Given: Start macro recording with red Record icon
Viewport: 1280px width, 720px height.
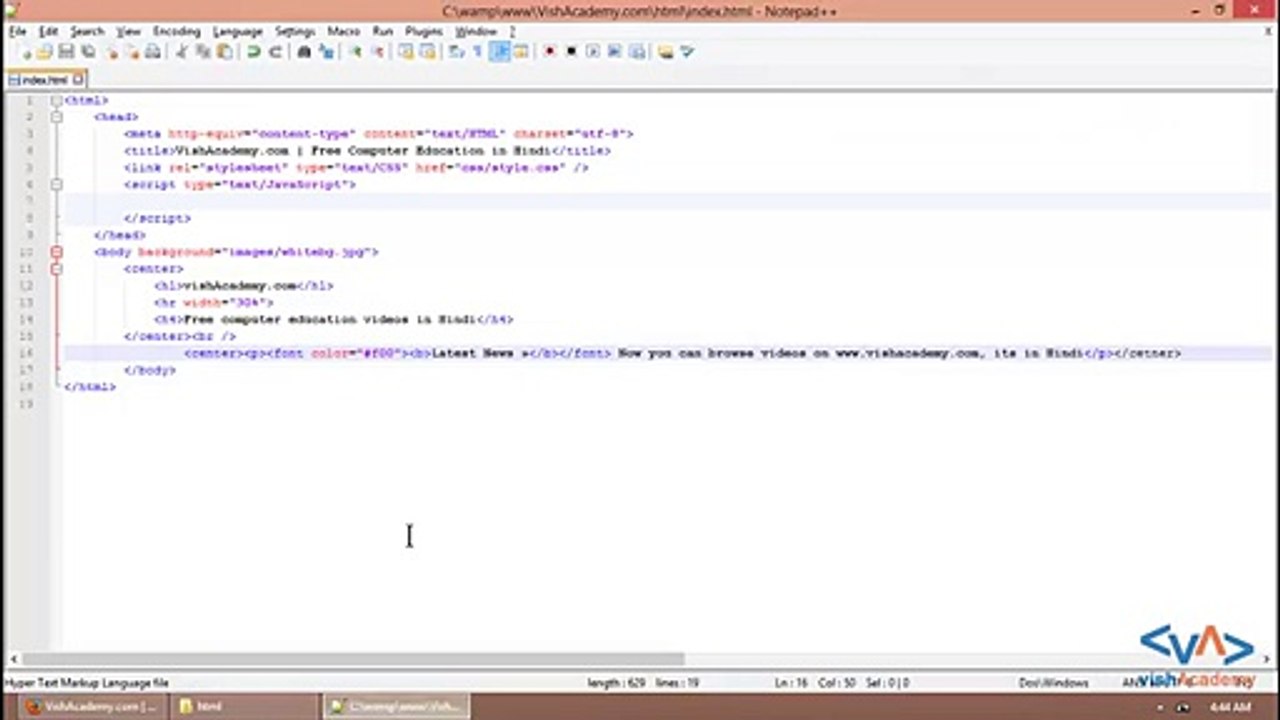Looking at the screenshot, I should (549, 51).
